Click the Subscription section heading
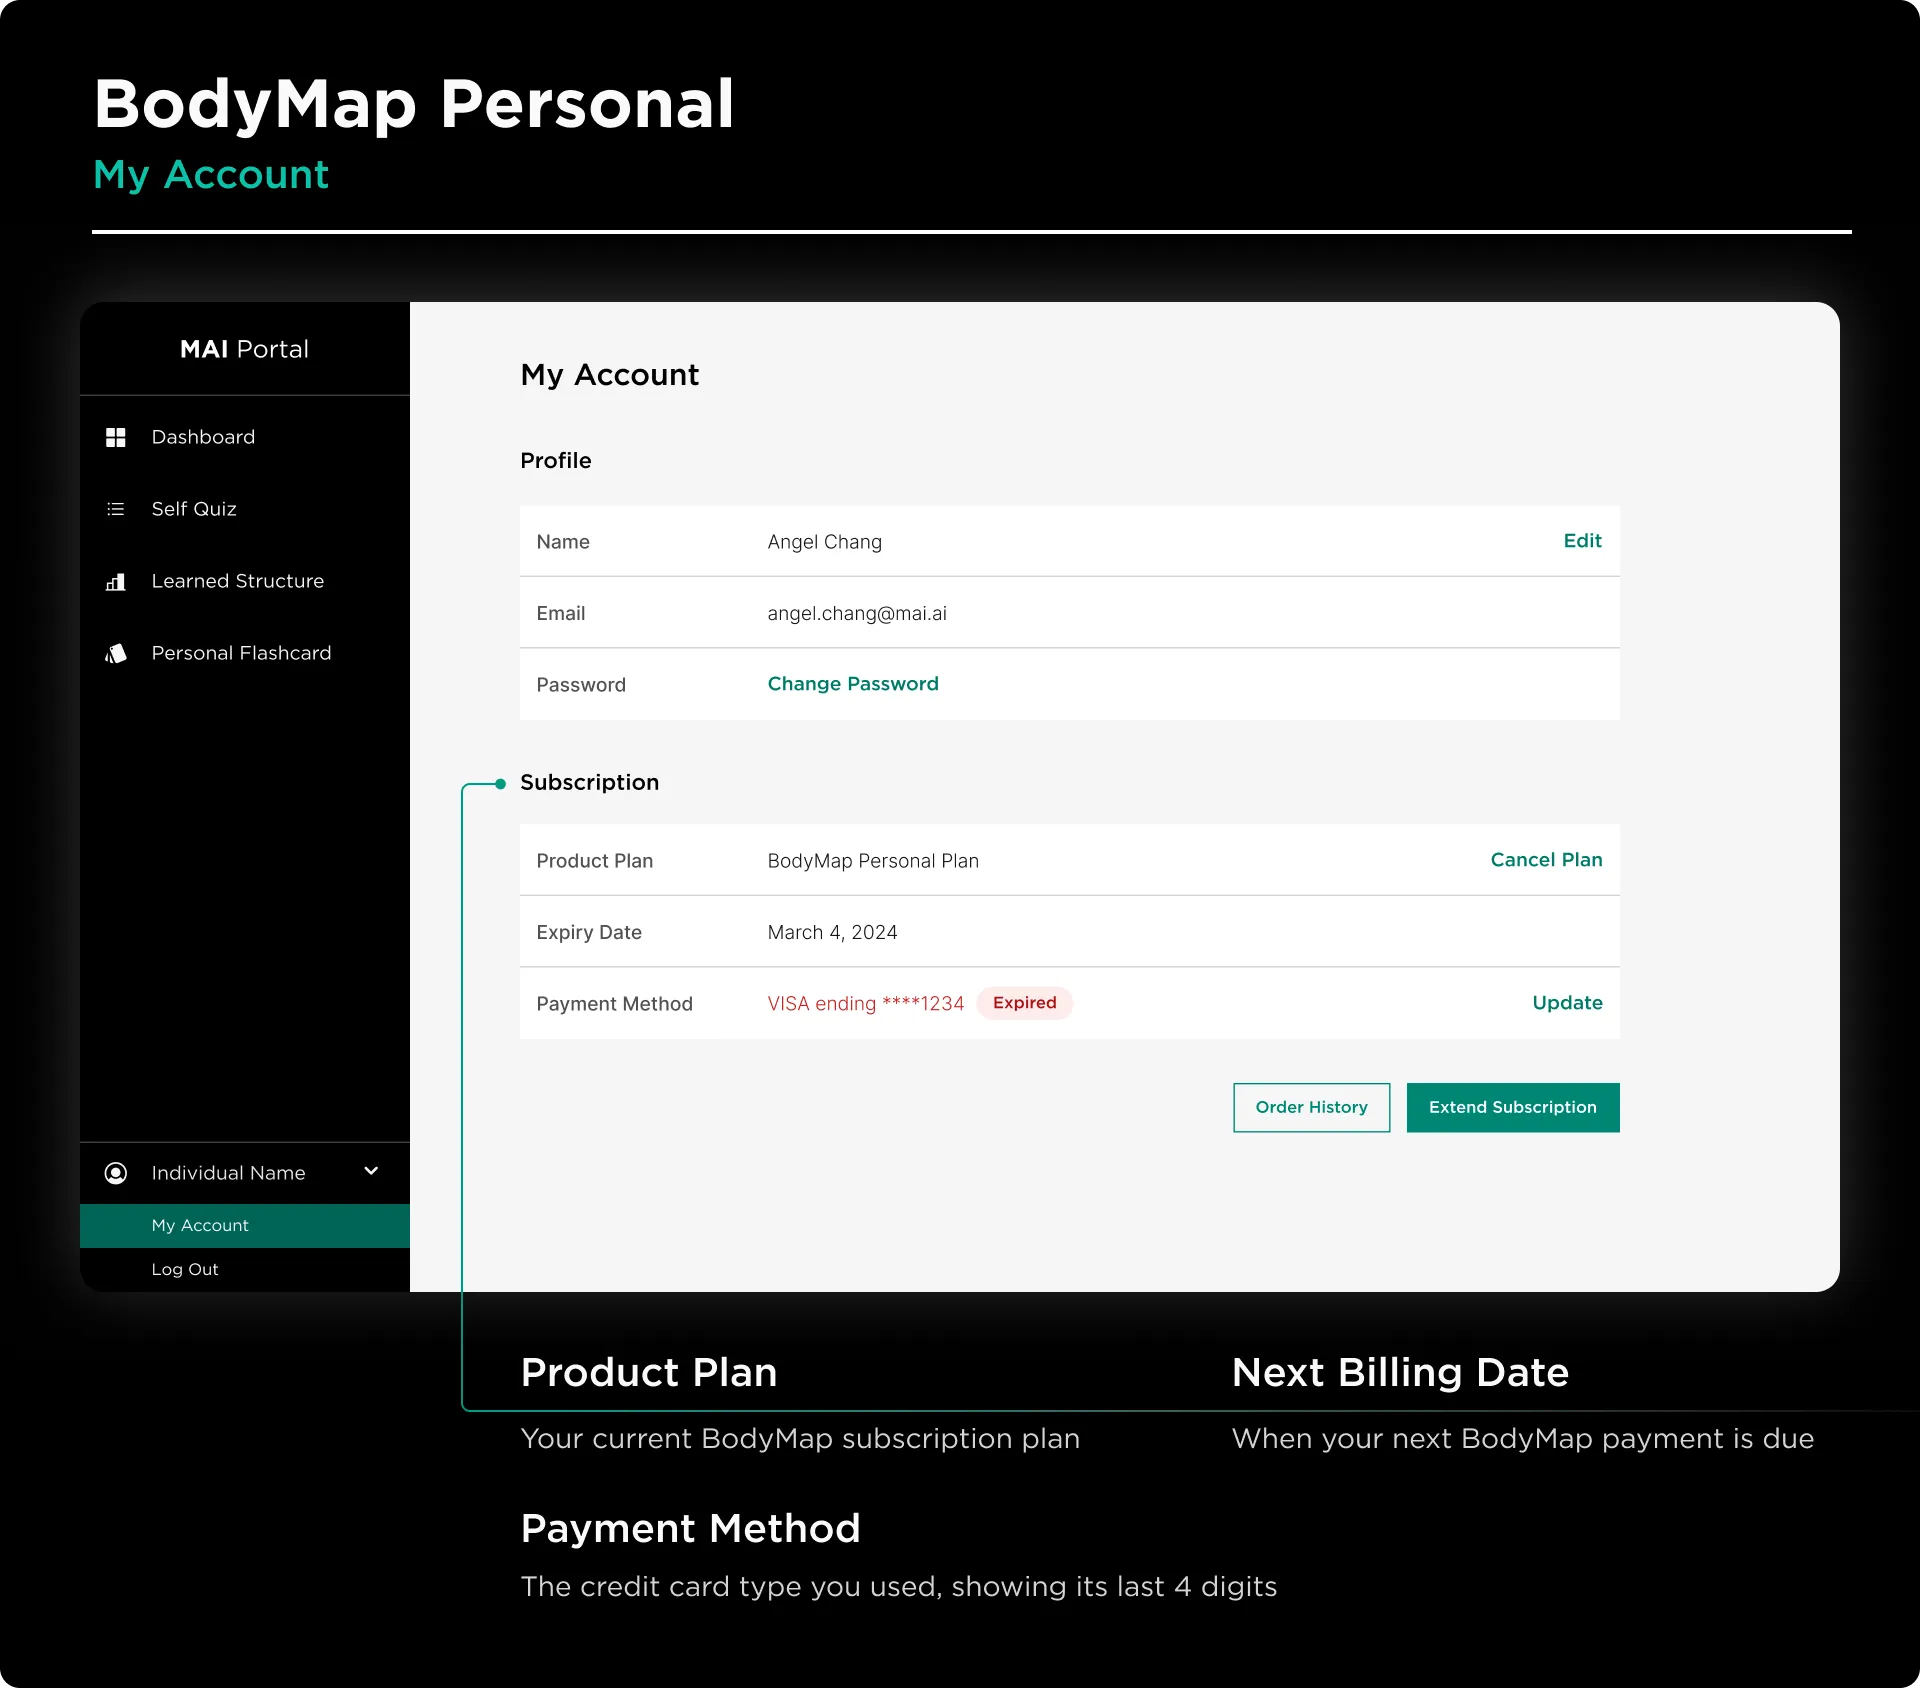1920x1688 pixels. coord(589,782)
